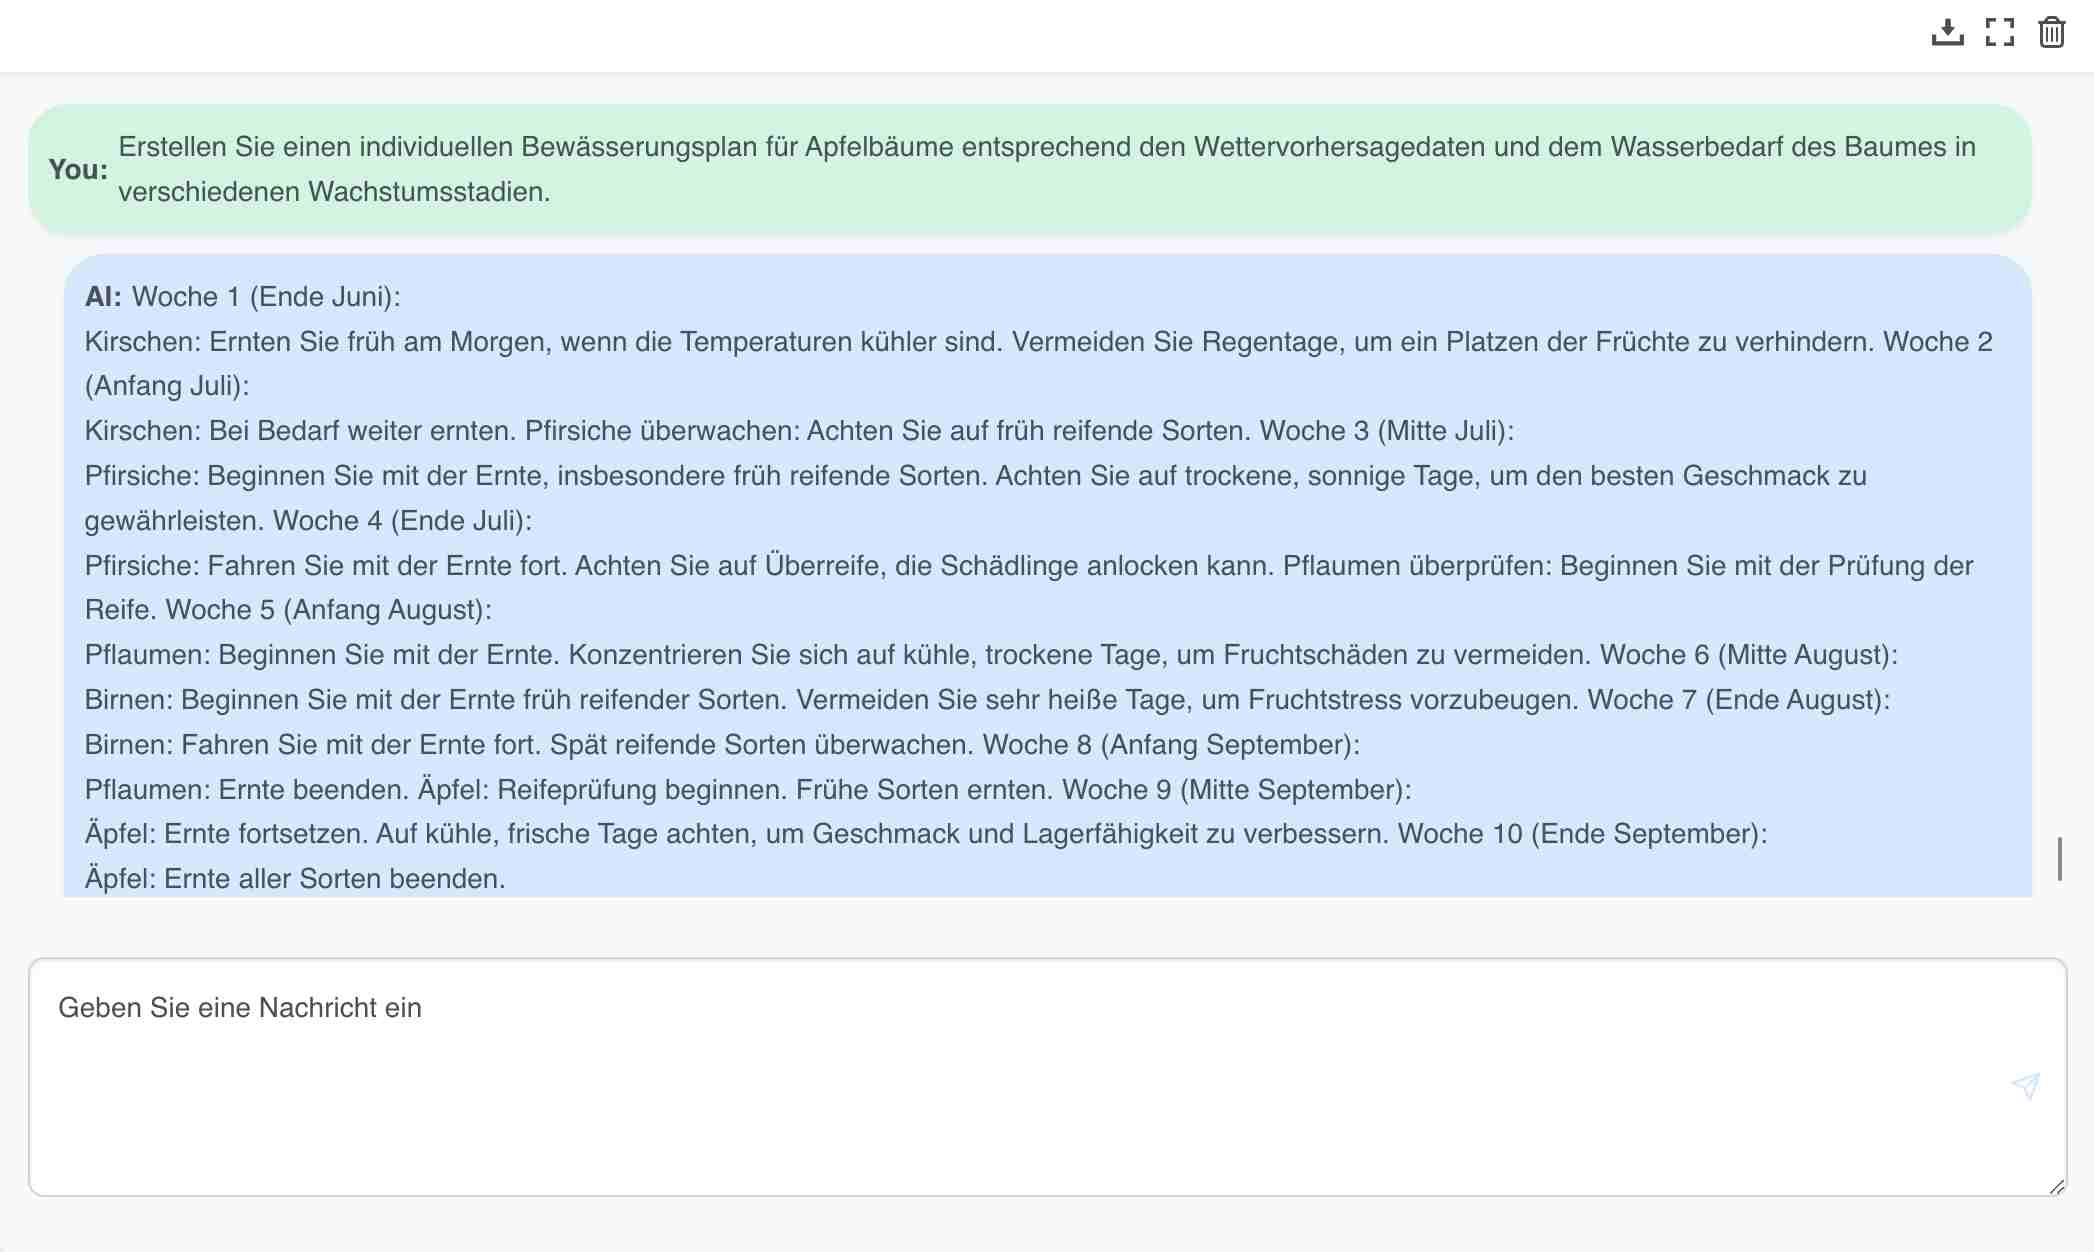2094x1252 pixels.
Task: Click text 'Woche 9 (Mitte September):'
Action: (1237, 790)
